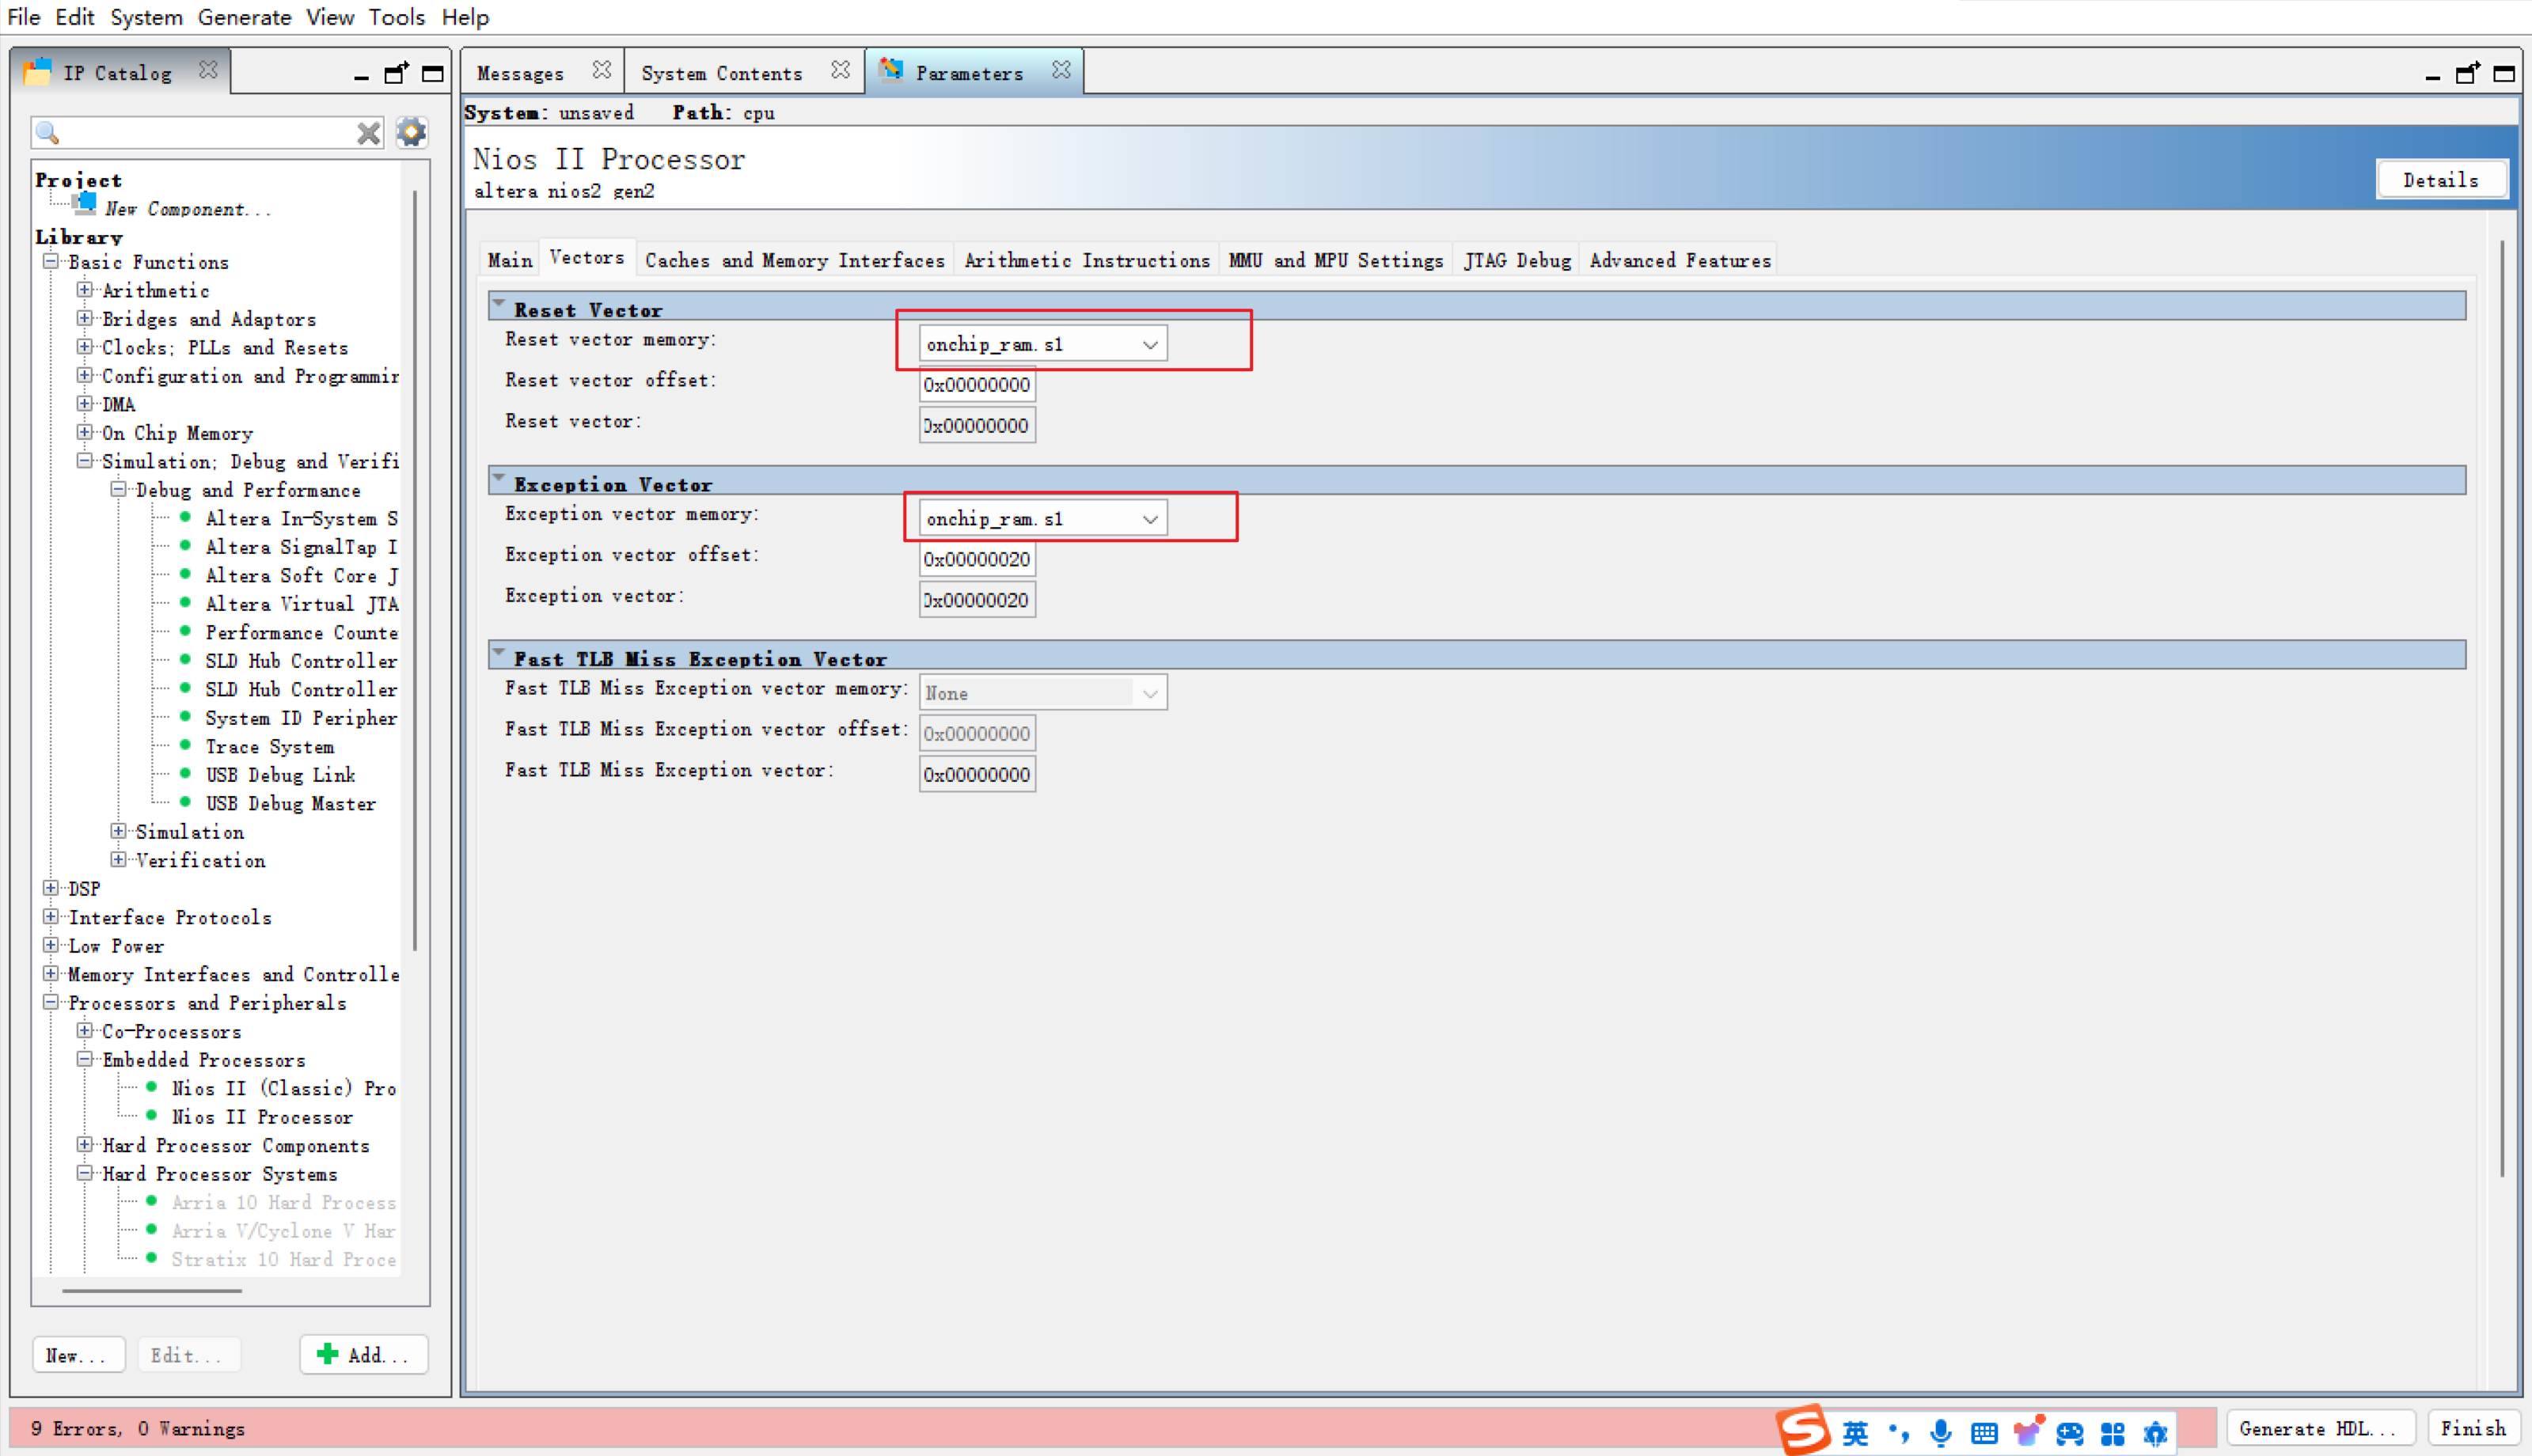Open the Exception vector memory dropdown
The height and width of the screenshot is (1456, 2532).
(1042, 518)
